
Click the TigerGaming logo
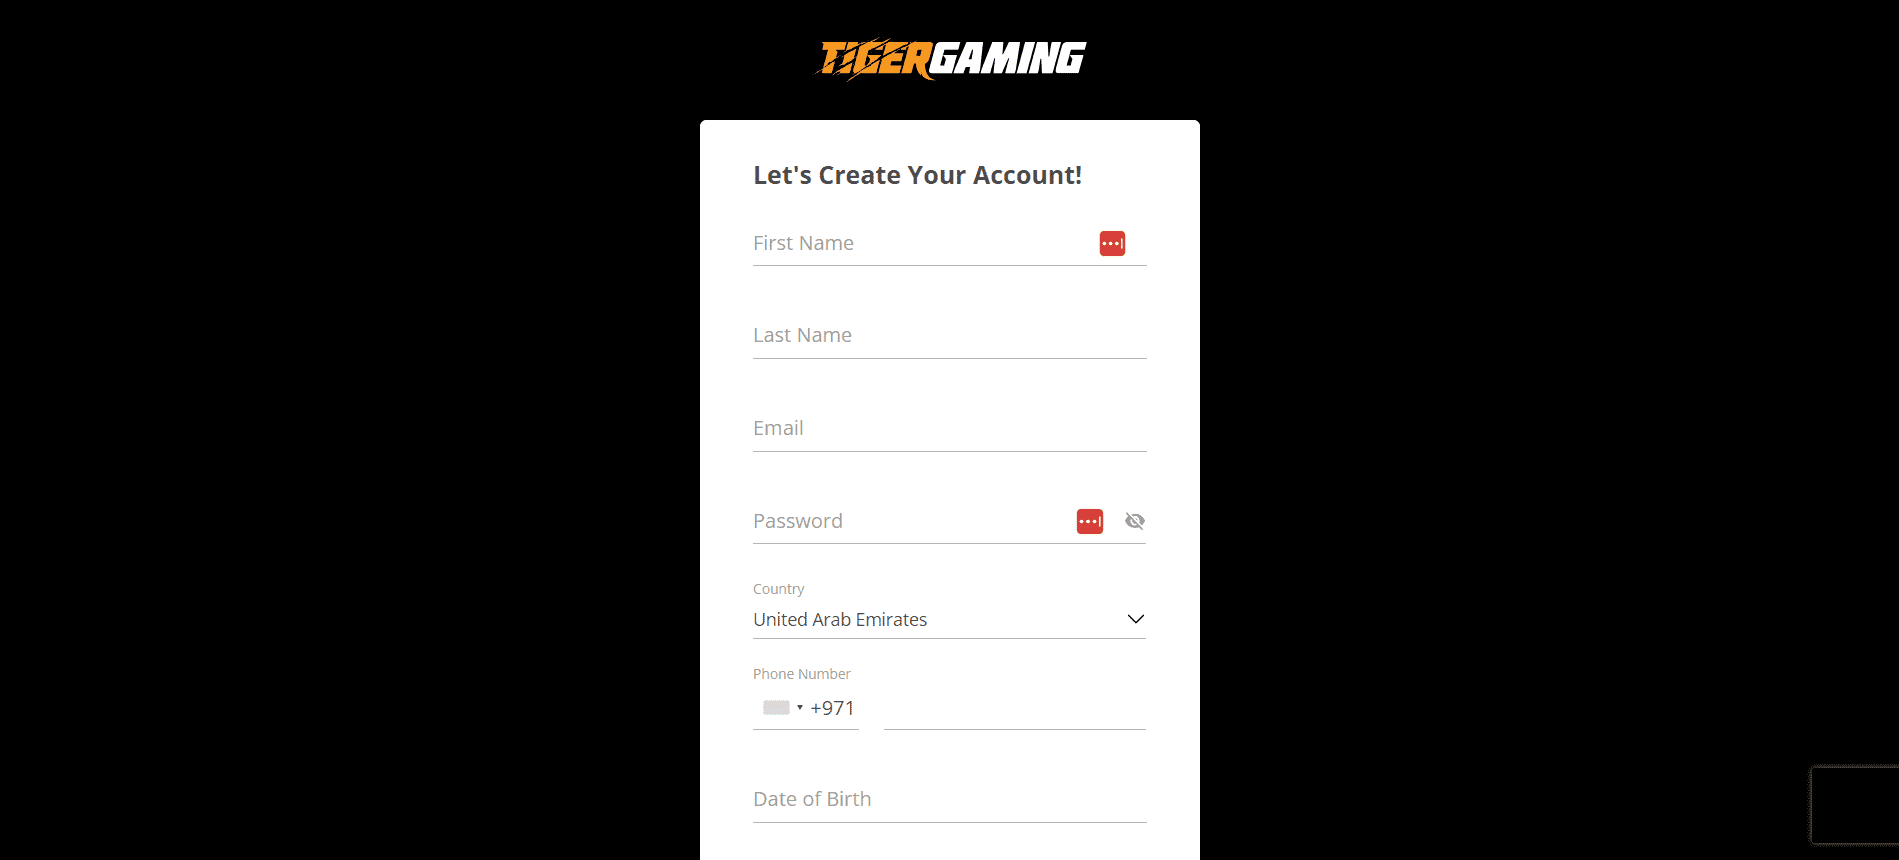click(951, 59)
